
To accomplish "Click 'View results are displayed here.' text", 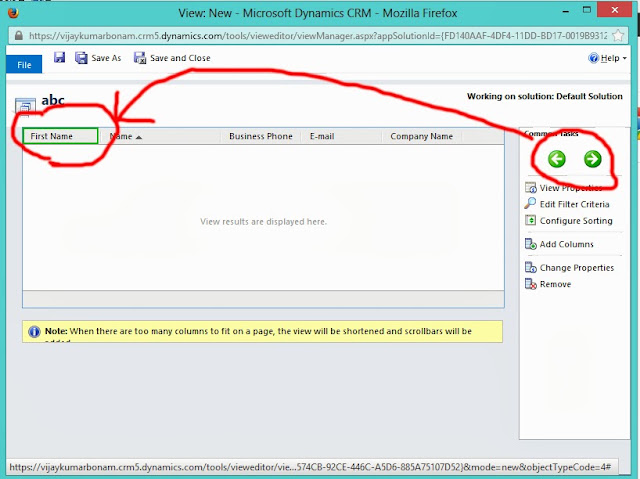I will [263, 222].
